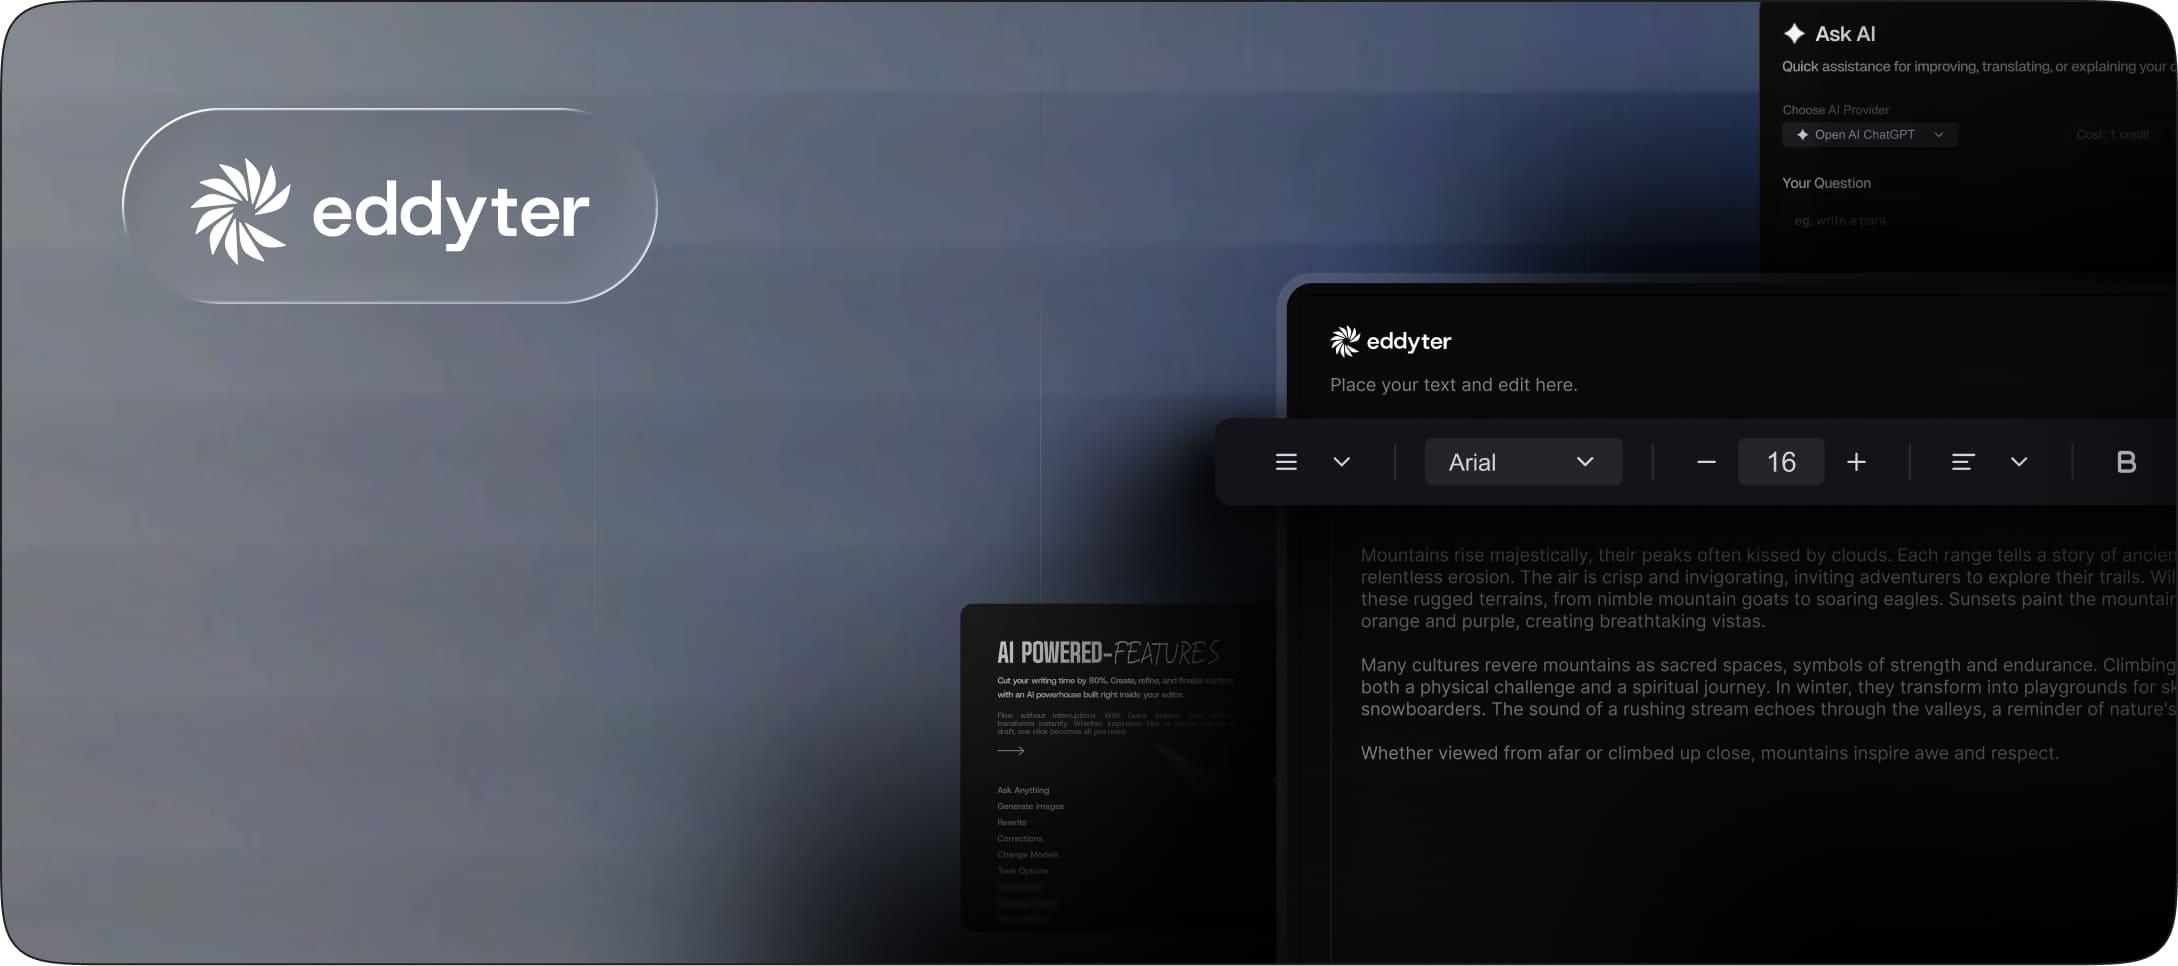Click the hamburger list icon in toolbar
This screenshot has width=2178, height=966.
click(1286, 462)
